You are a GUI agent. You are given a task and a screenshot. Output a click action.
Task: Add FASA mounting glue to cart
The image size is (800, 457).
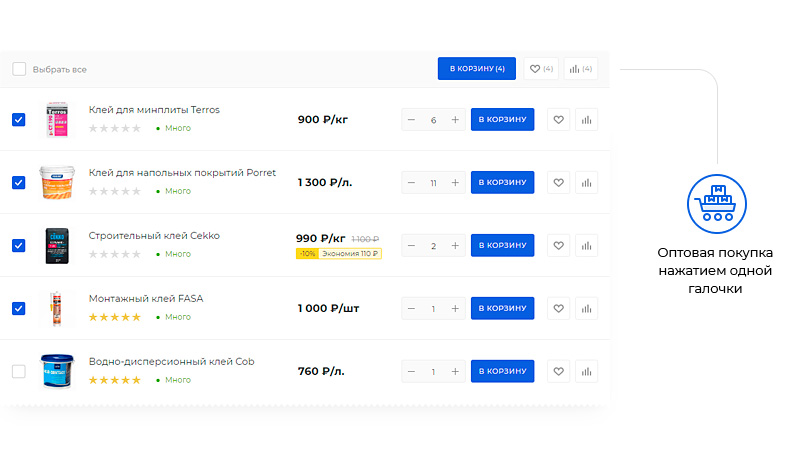pos(502,308)
